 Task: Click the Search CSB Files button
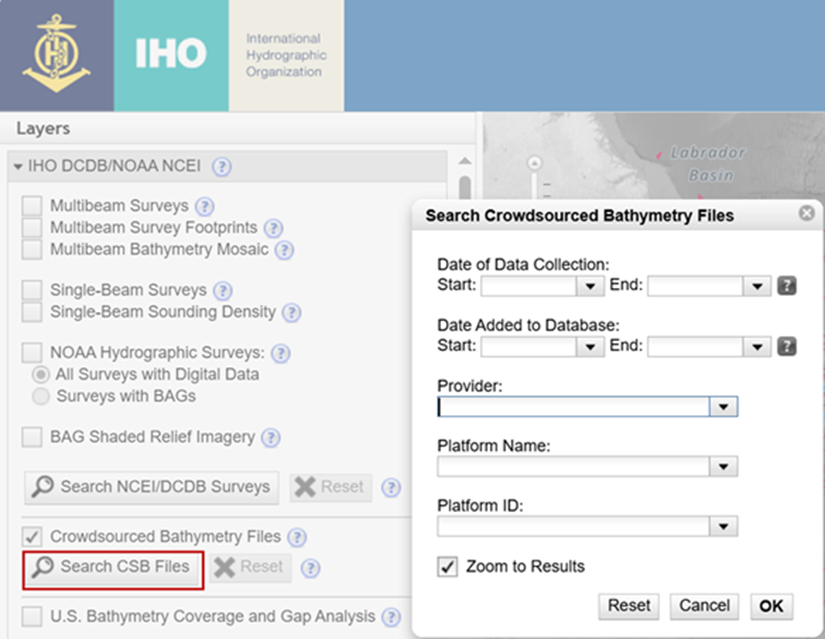coord(113,567)
